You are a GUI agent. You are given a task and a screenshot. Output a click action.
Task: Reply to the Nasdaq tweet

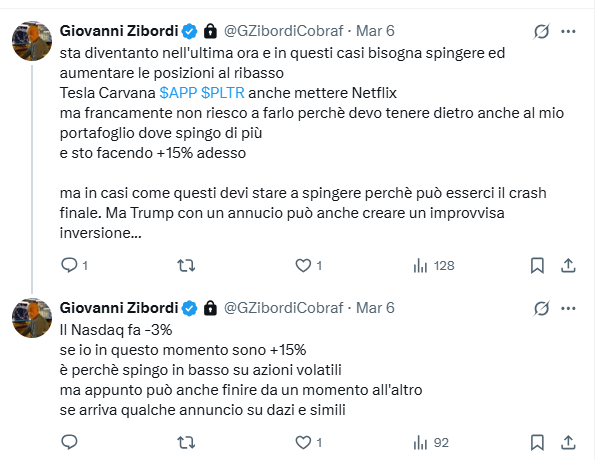click(69, 441)
